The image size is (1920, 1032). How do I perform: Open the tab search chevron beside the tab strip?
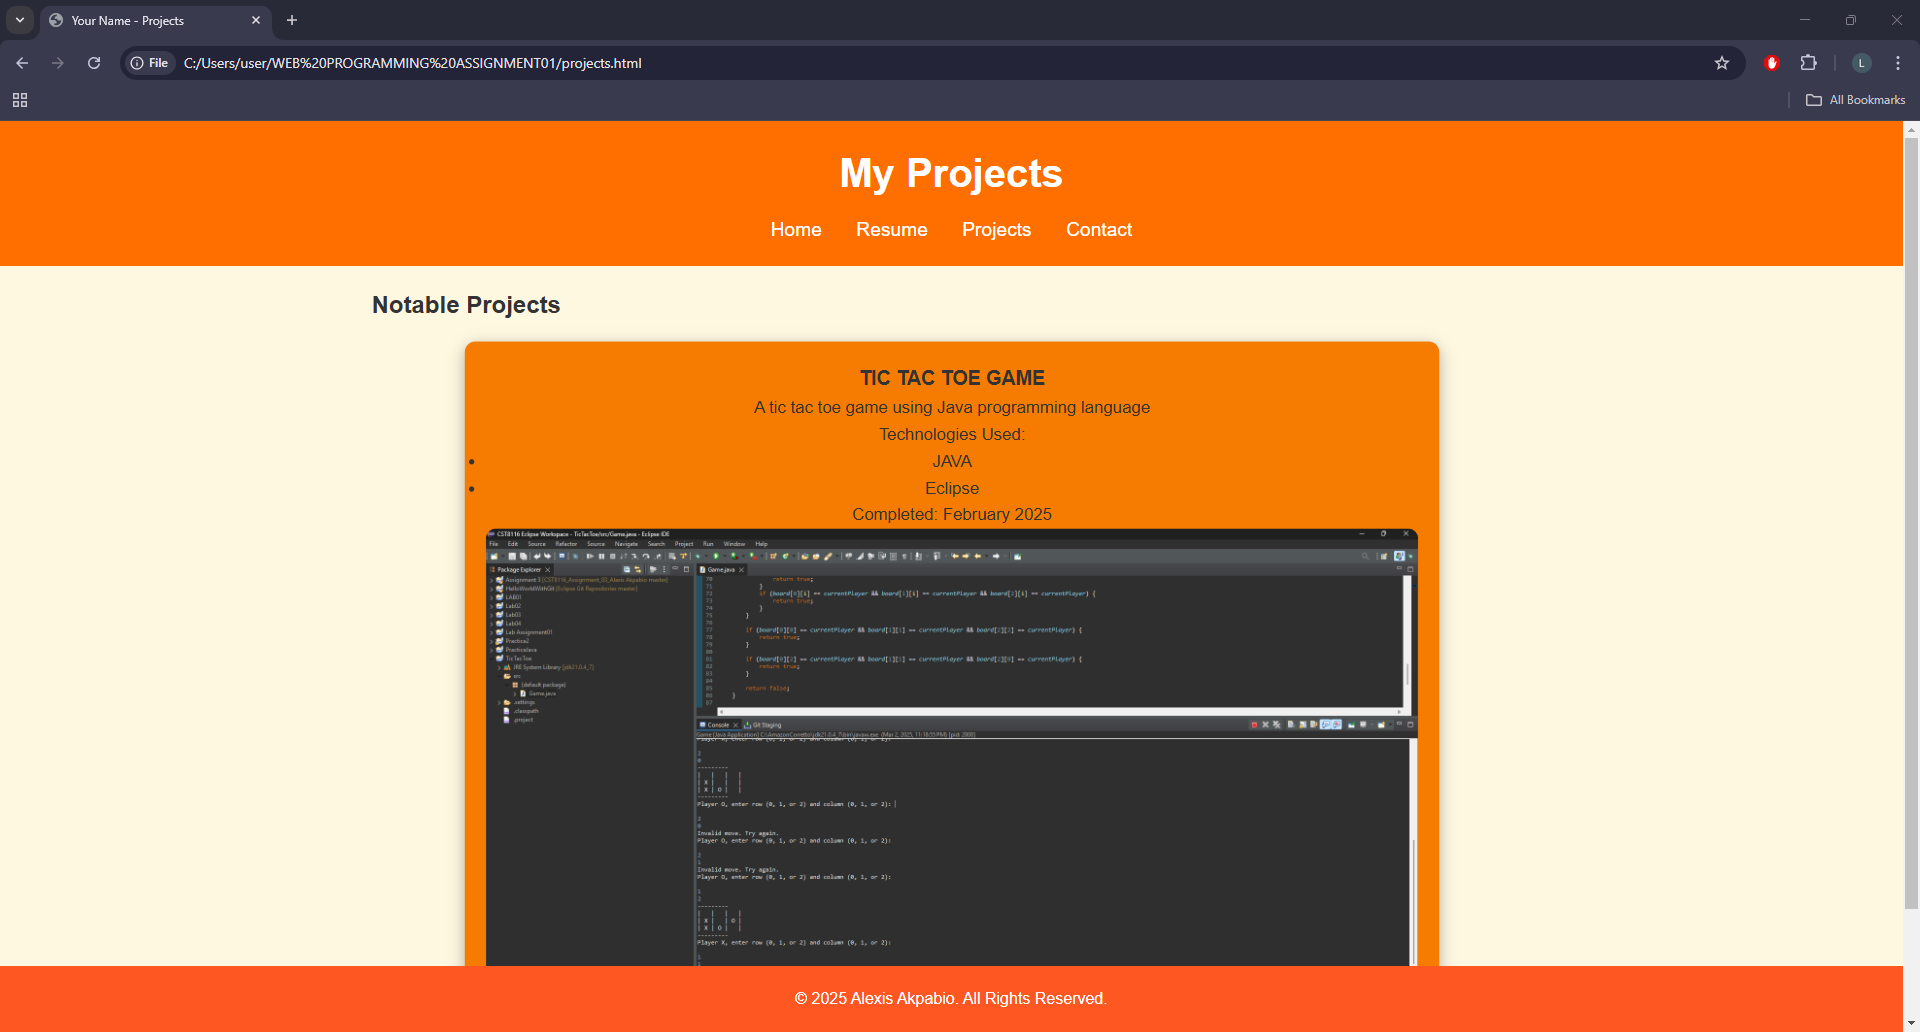(20, 20)
